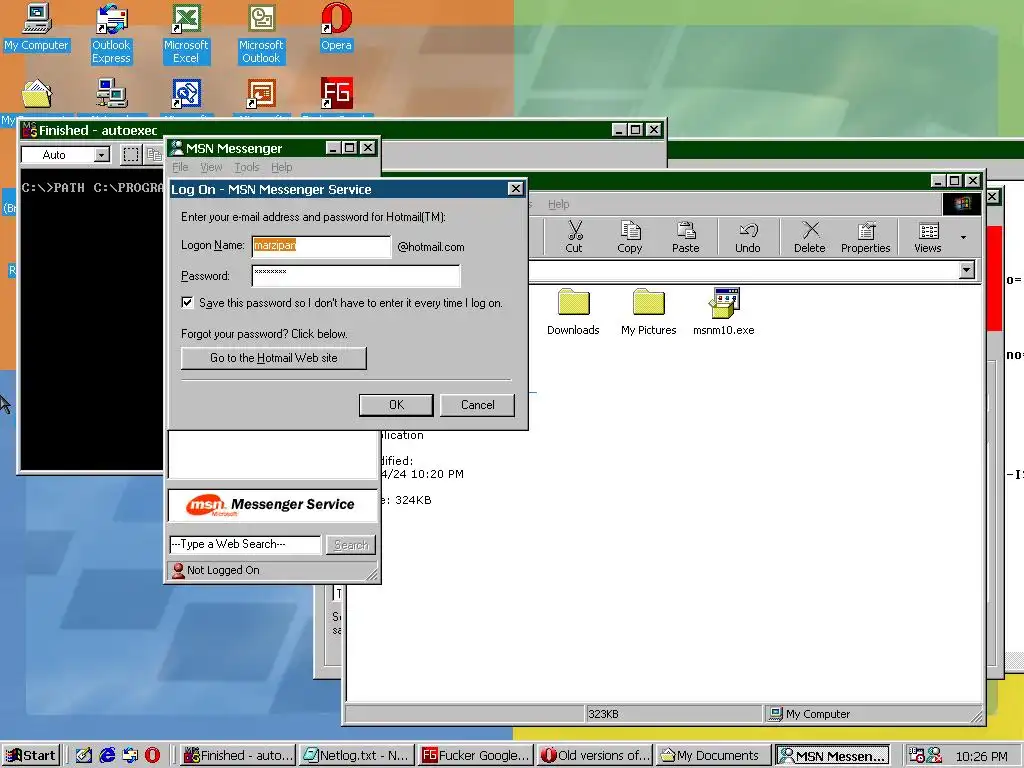
Task: Select the red FG desktop shortcut icon
Action: (337, 93)
